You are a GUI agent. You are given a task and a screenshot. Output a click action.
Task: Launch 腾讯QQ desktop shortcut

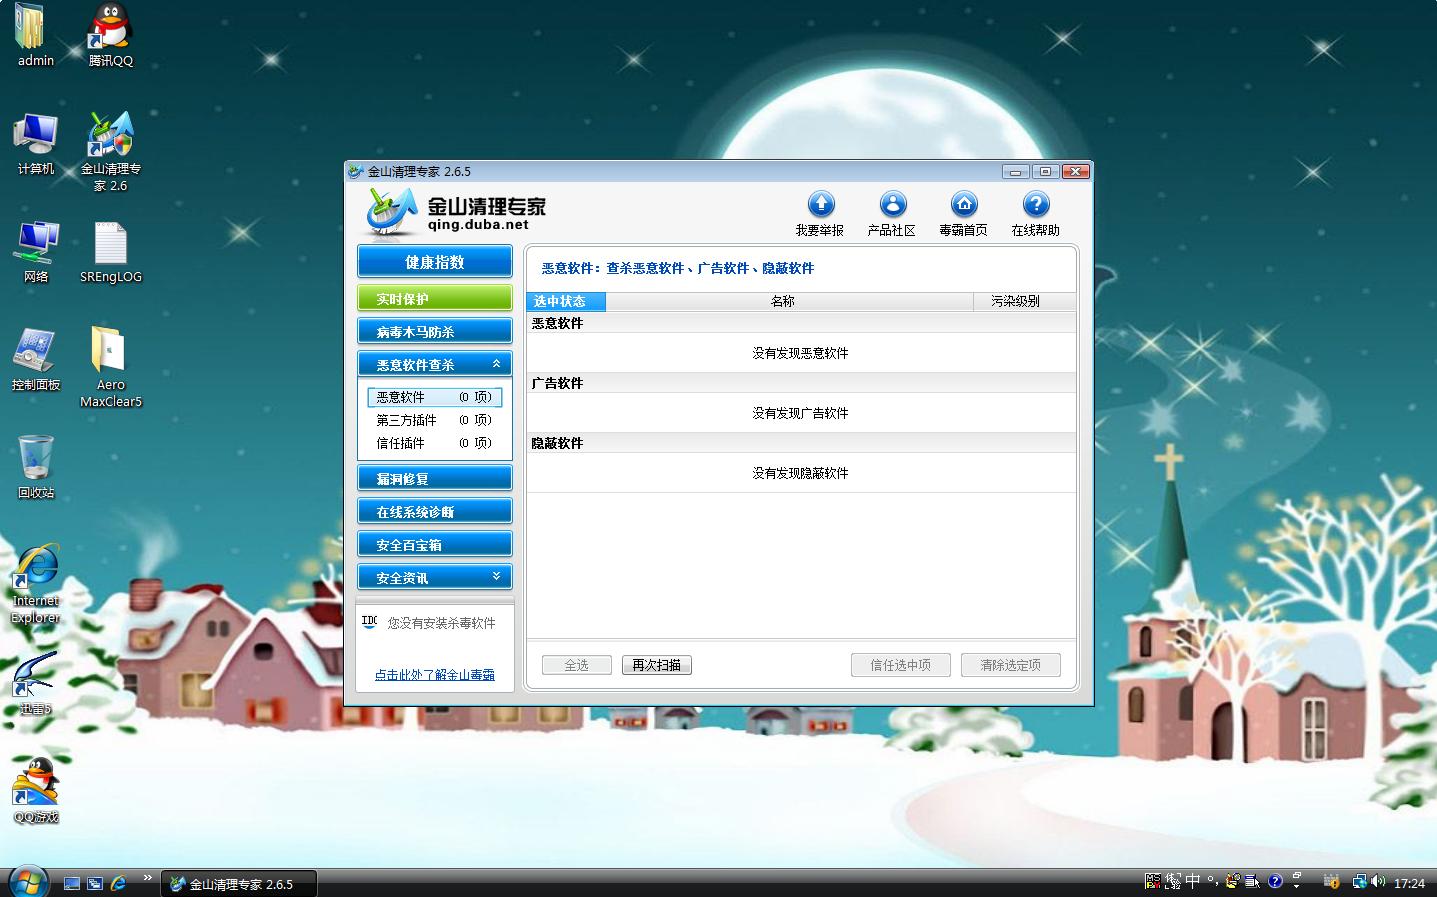pos(110,35)
